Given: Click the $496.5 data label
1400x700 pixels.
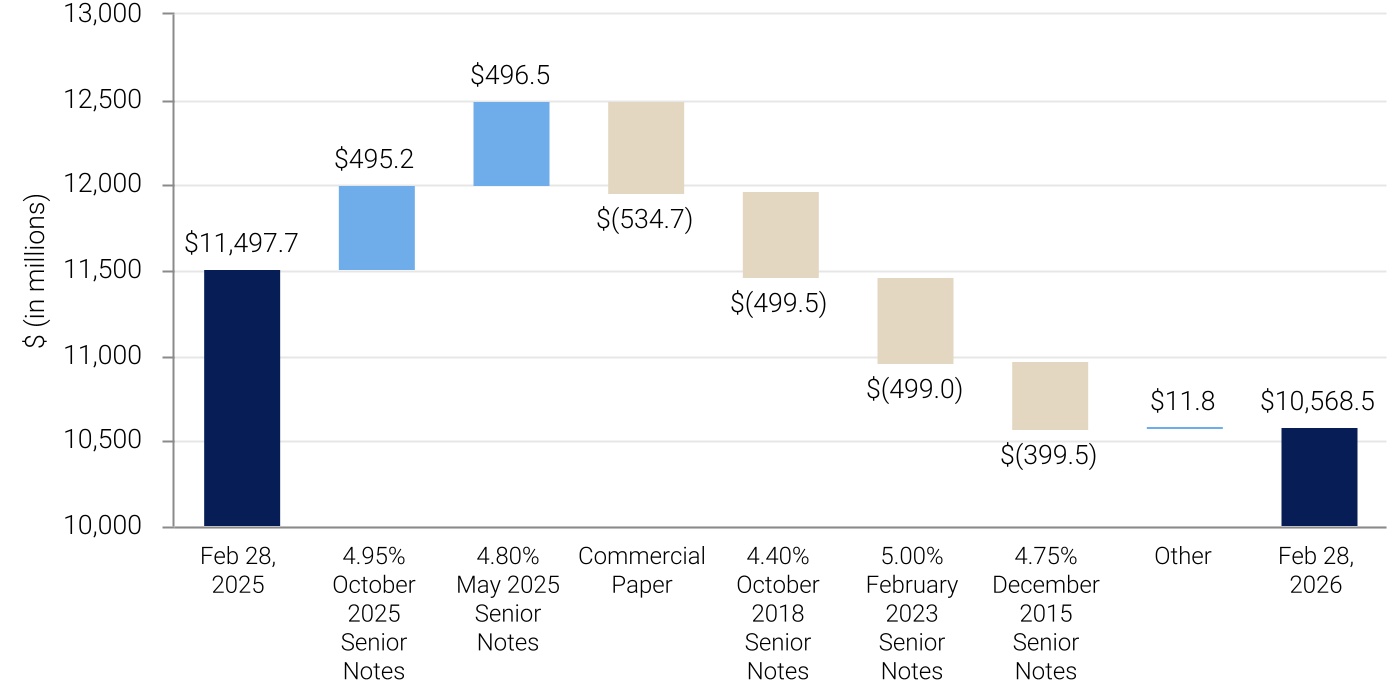Looking at the screenshot, I should pyautogui.click(x=511, y=75).
